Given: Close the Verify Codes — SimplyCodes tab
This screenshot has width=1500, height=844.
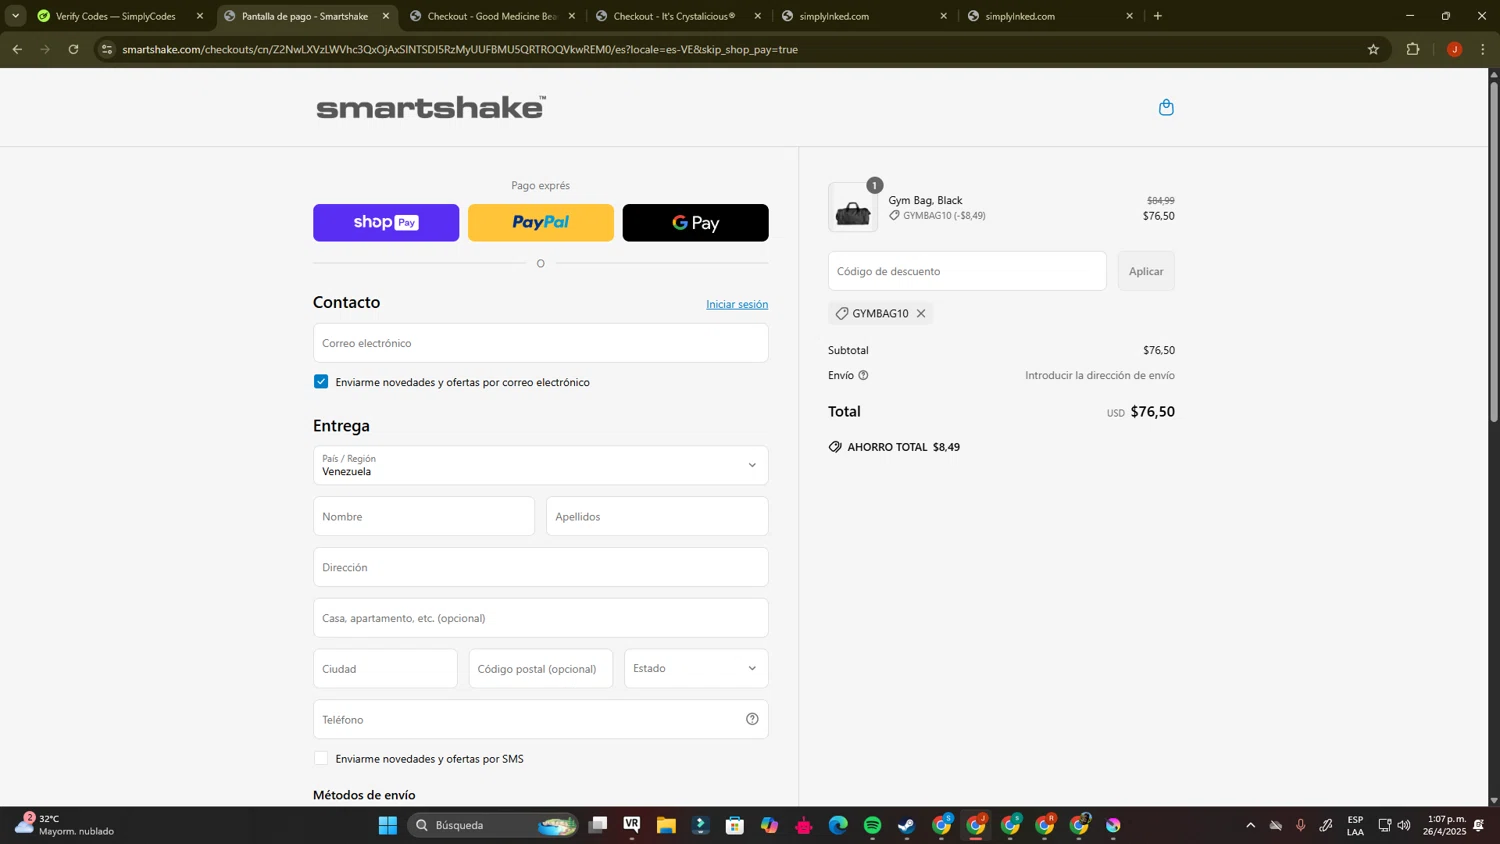Looking at the screenshot, I should point(200,16).
